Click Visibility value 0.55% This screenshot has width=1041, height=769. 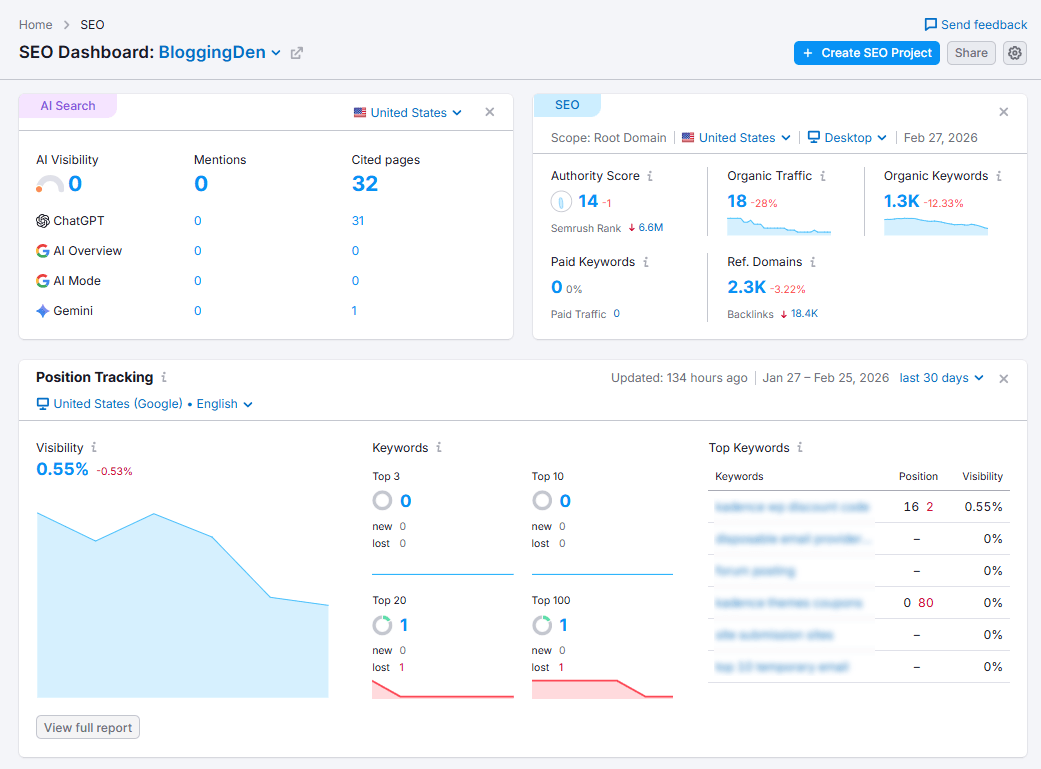62,470
